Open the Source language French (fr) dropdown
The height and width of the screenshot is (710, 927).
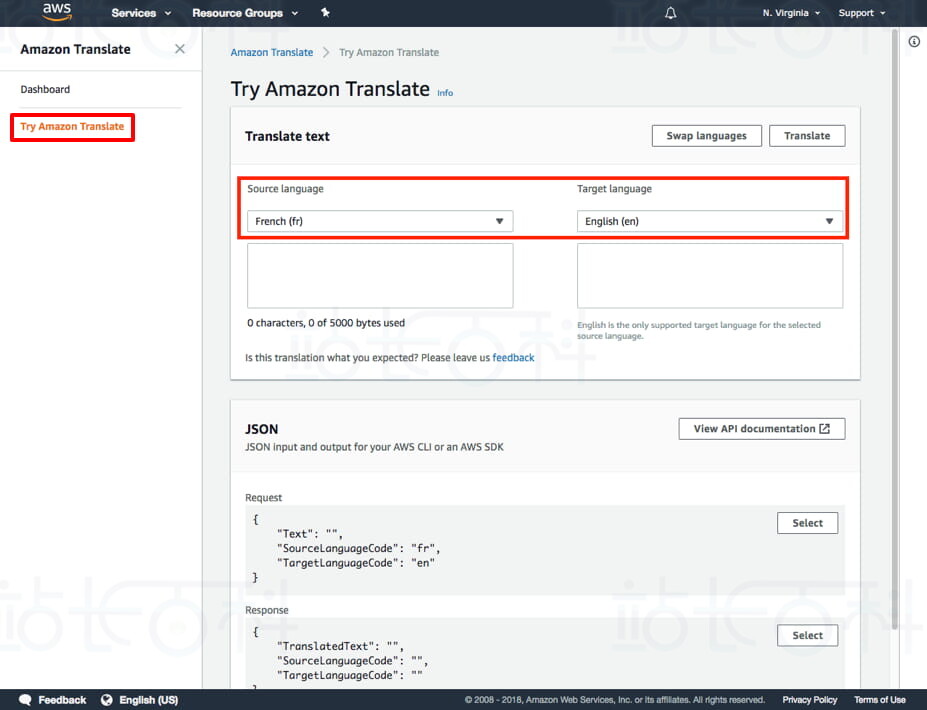(380, 221)
